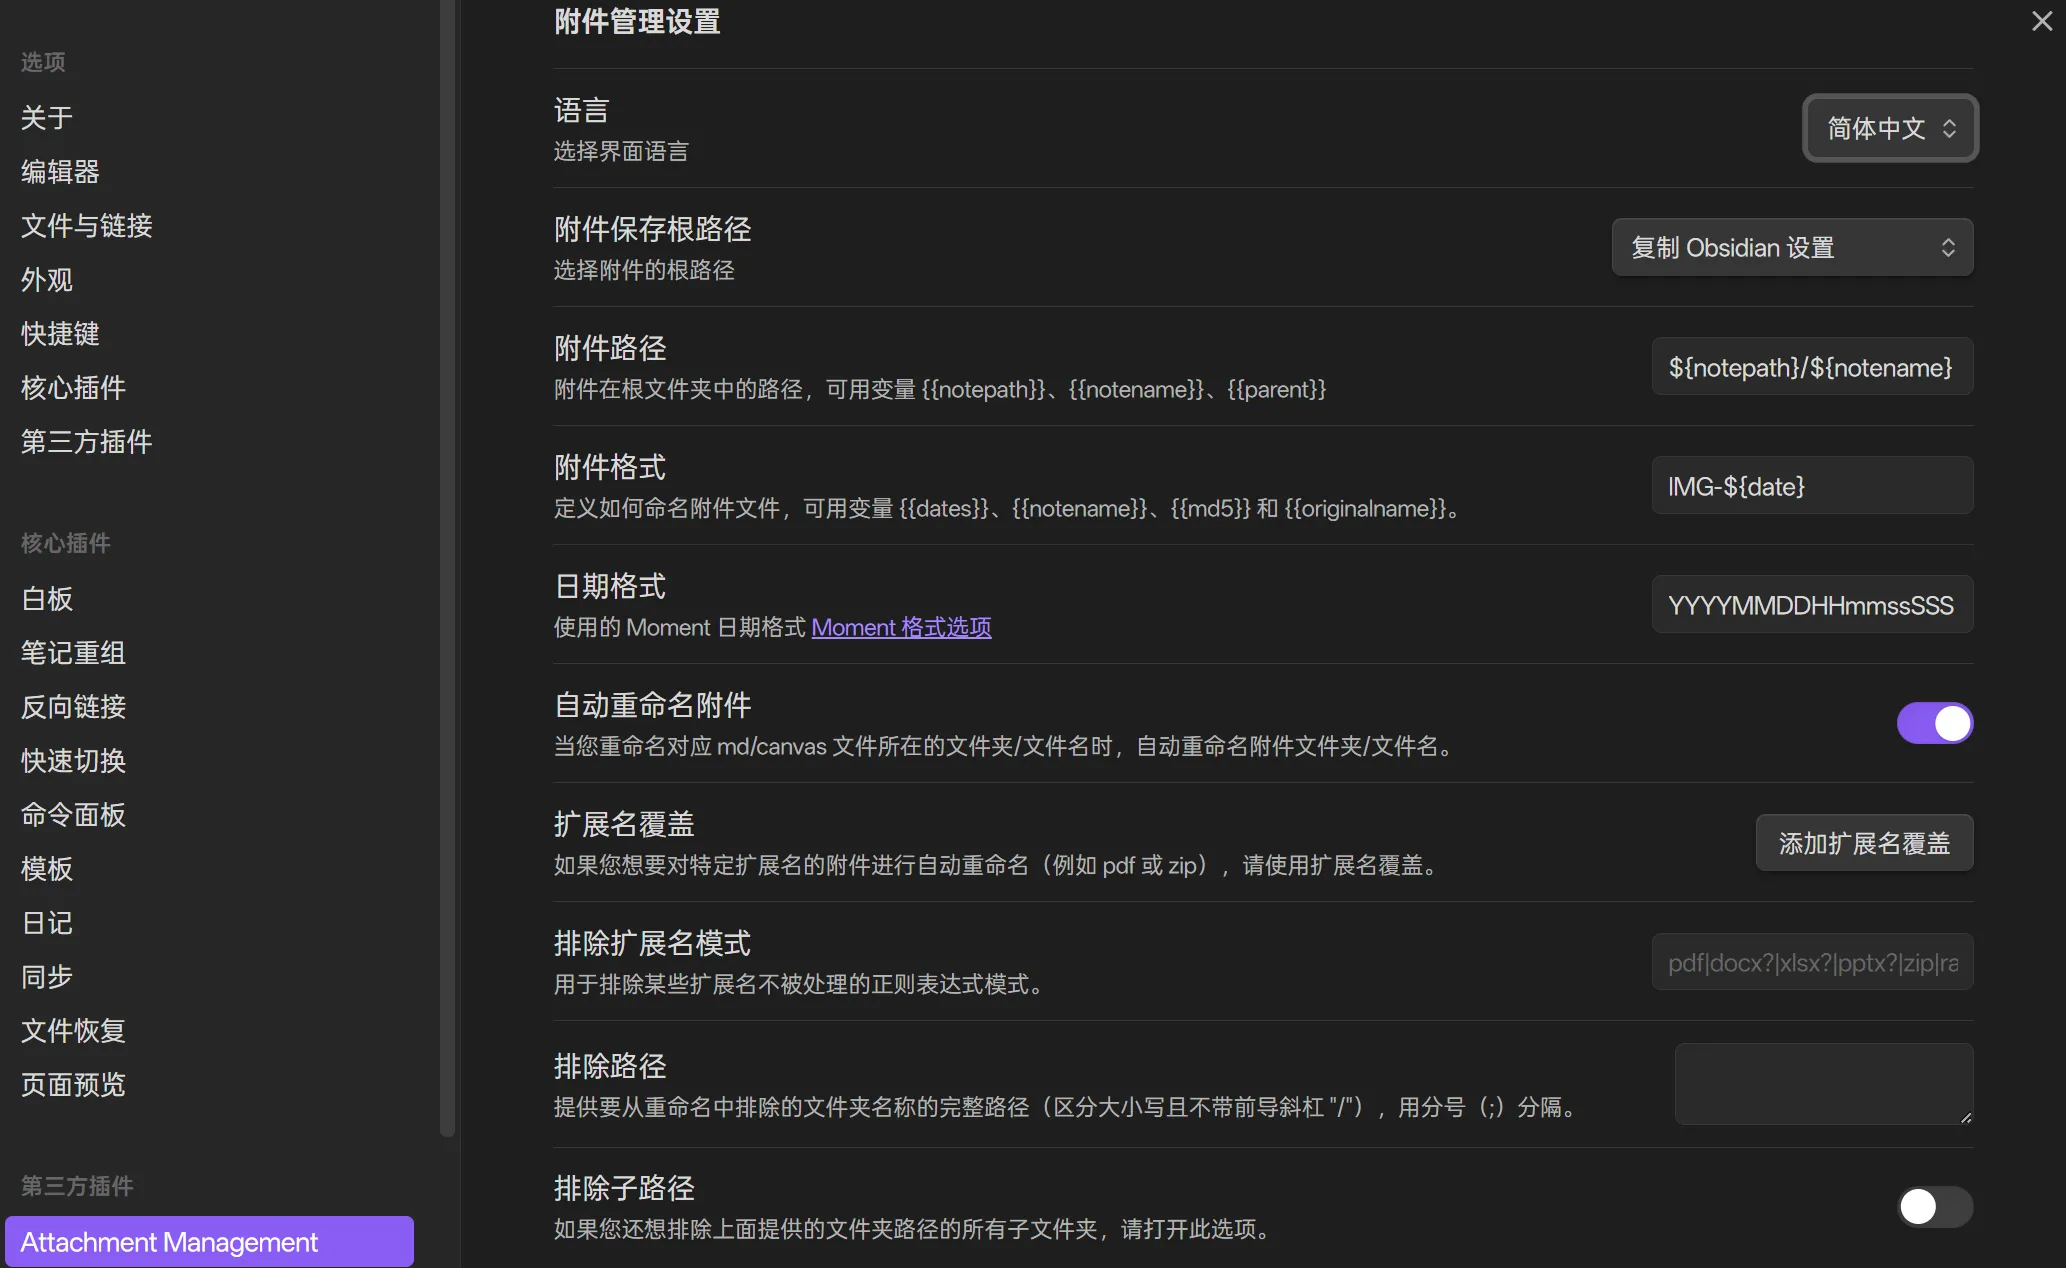Screen dimensions: 2066x1268
Task: Open the 简体中文 language dropdown
Action: (x=1890, y=128)
